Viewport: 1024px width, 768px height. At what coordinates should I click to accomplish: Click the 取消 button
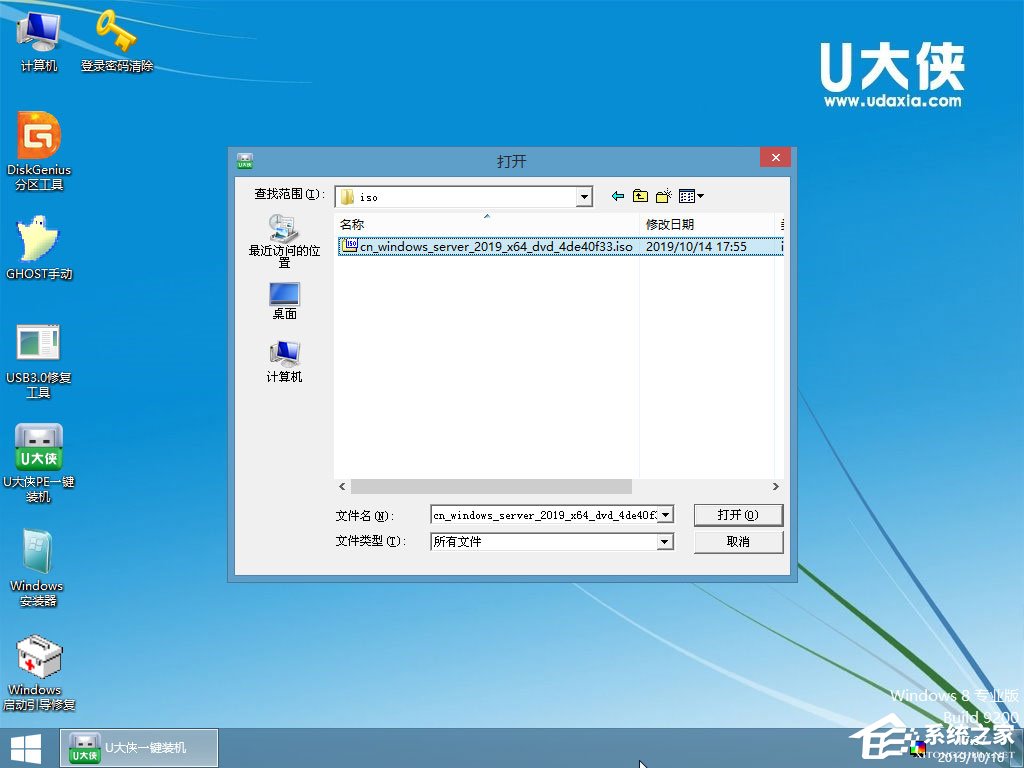(x=738, y=541)
